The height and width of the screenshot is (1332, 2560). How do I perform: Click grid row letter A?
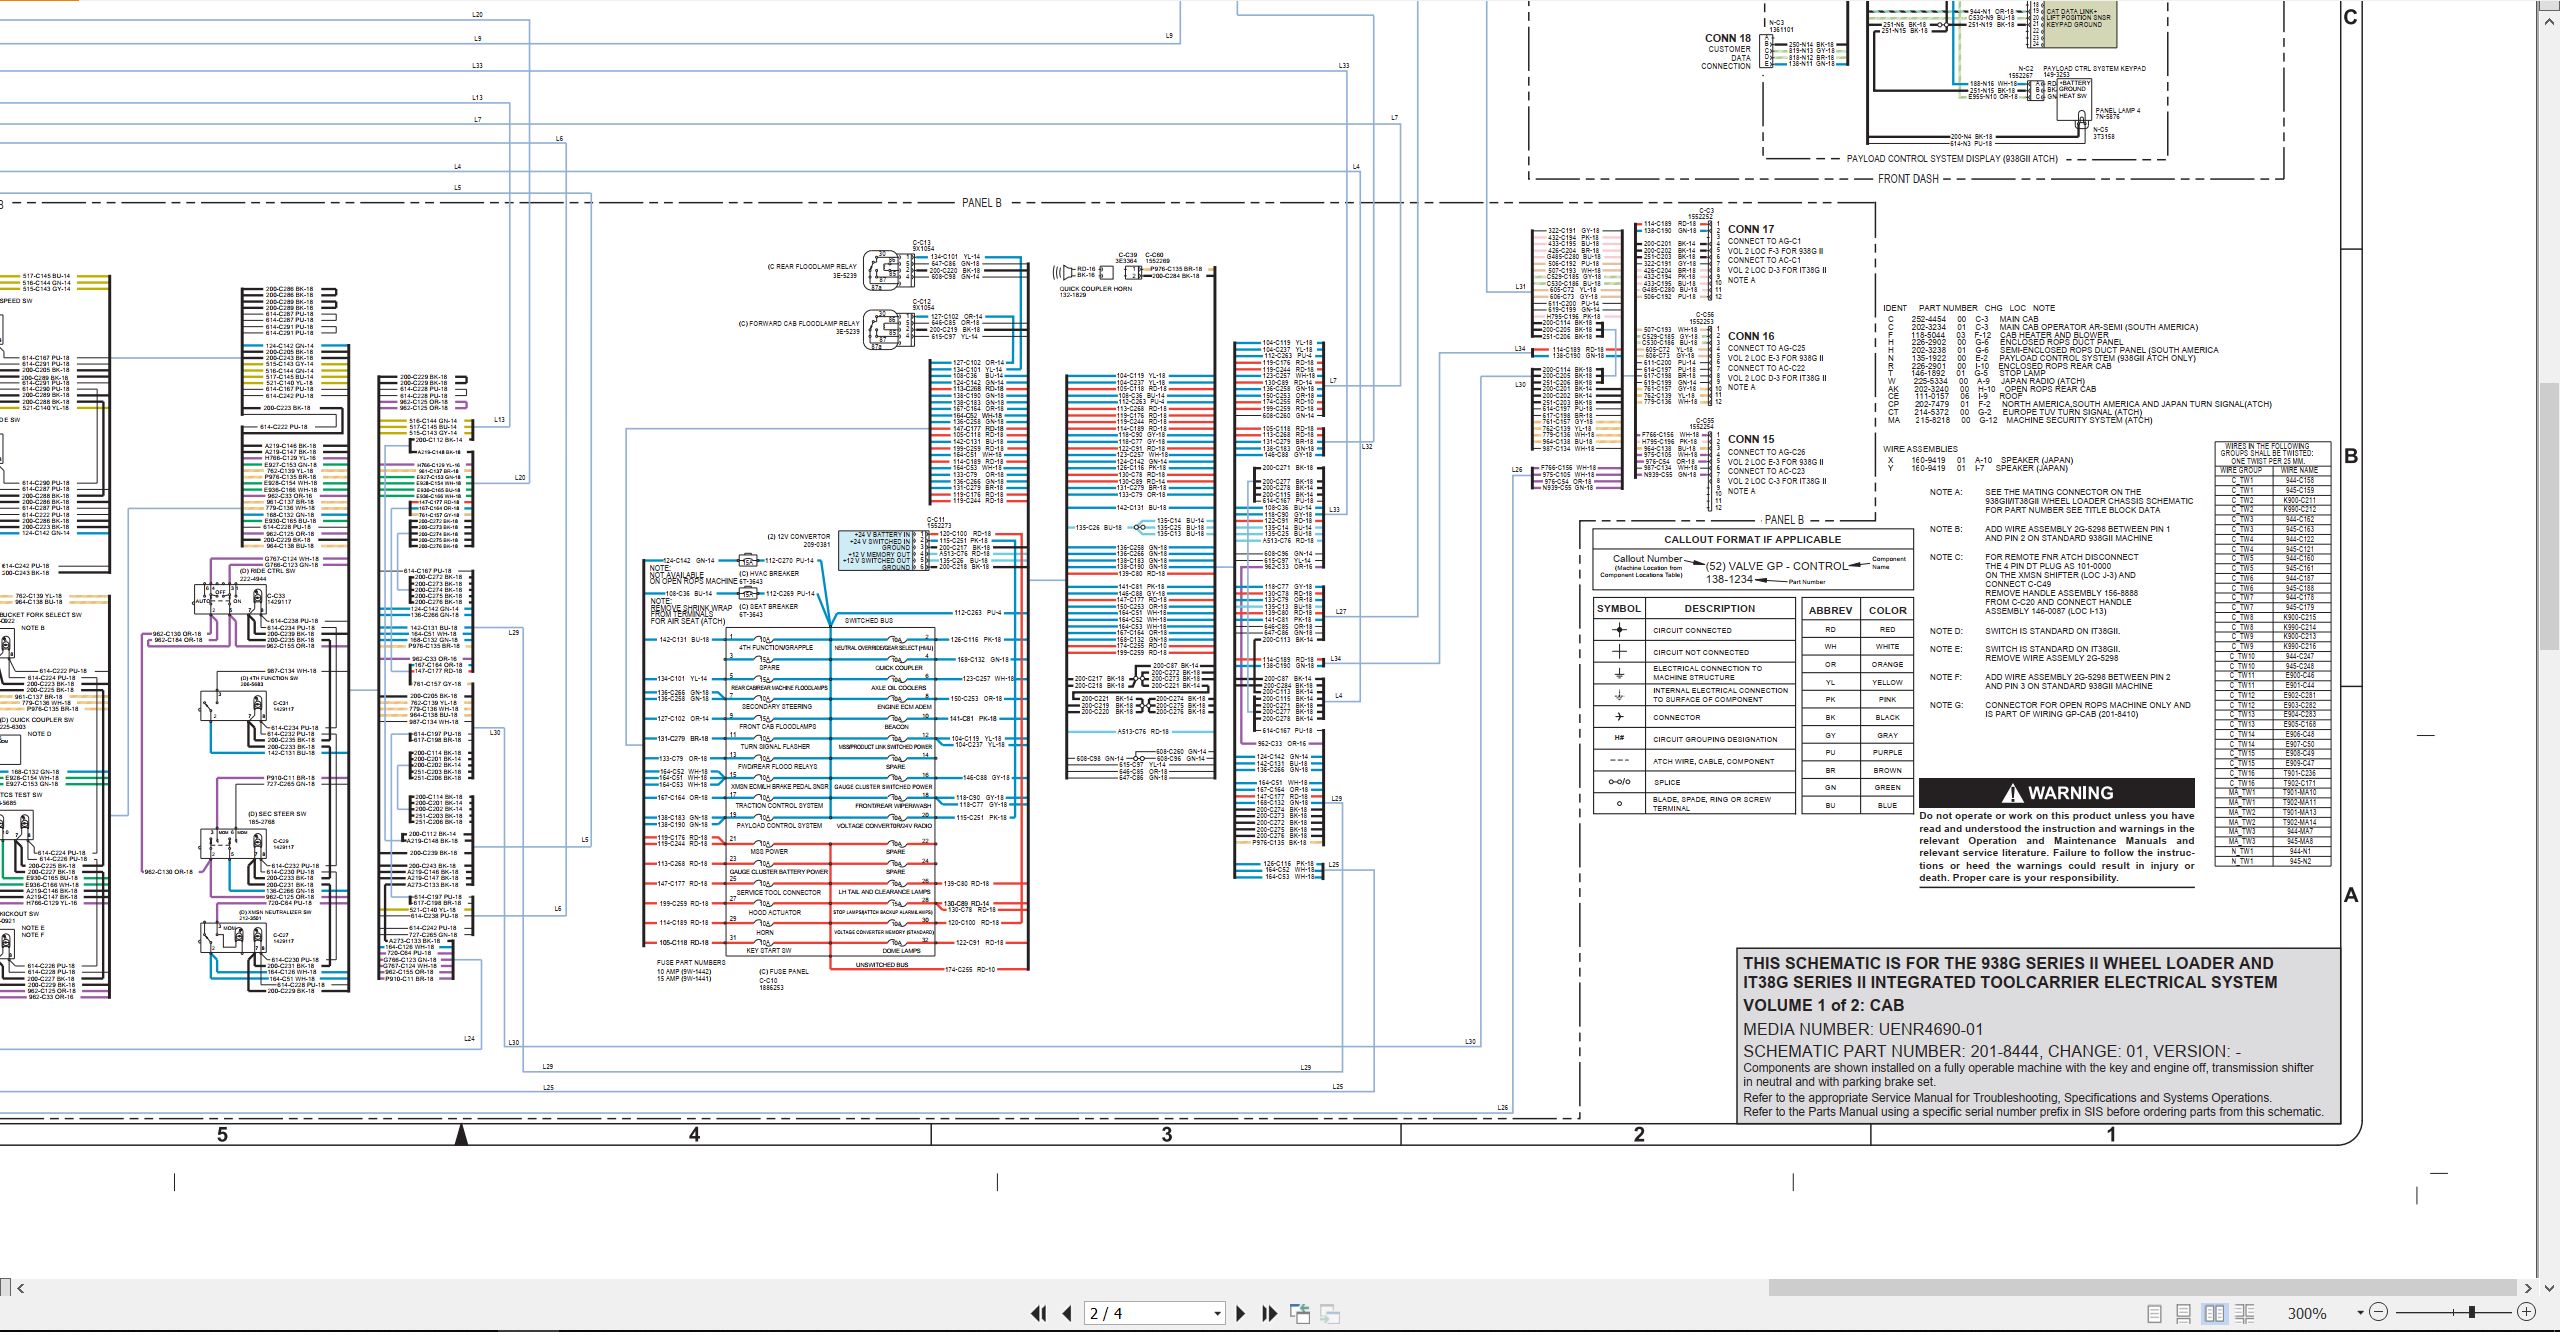(2351, 895)
